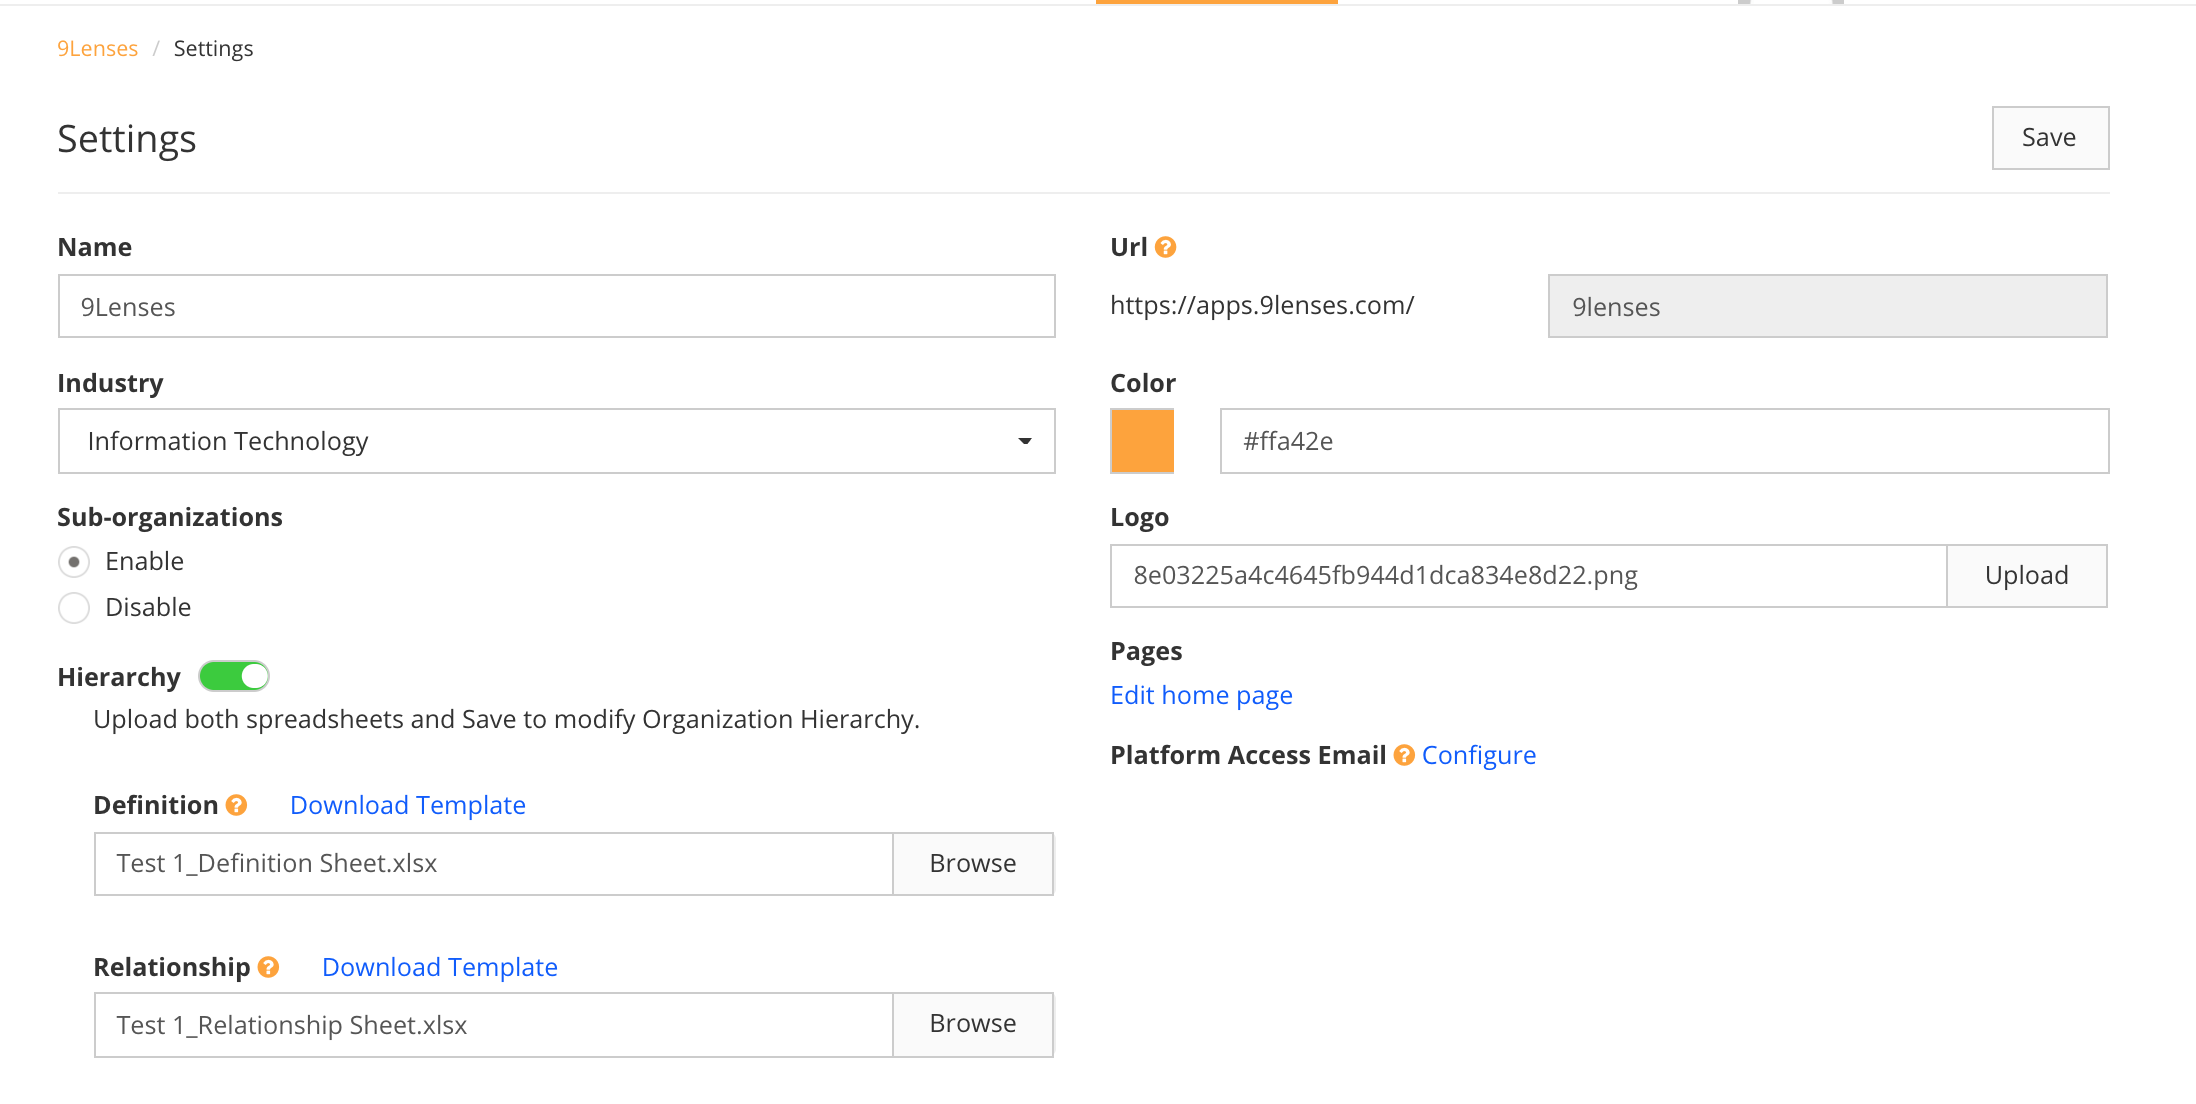This screenshot has width=2196, height=1104.
Task: Browse for a Relationship sheet file
Action: coord(972,1023)
